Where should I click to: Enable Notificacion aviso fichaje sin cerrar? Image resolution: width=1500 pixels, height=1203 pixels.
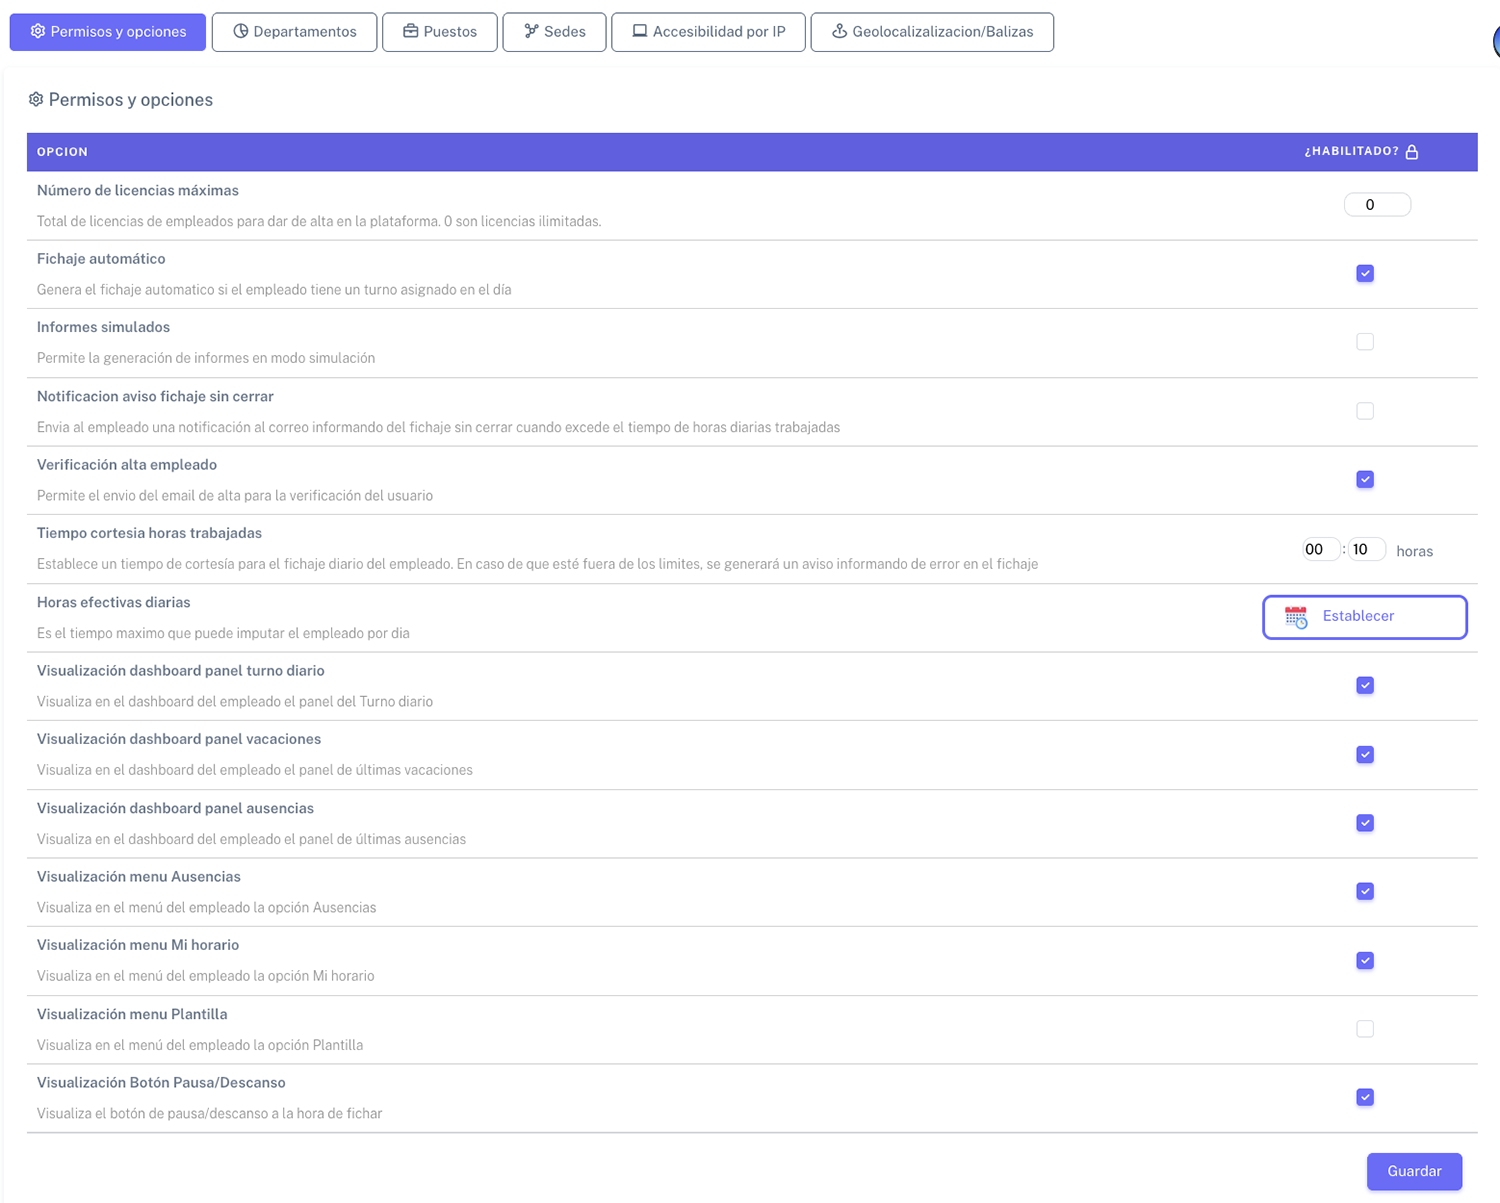1365,411
